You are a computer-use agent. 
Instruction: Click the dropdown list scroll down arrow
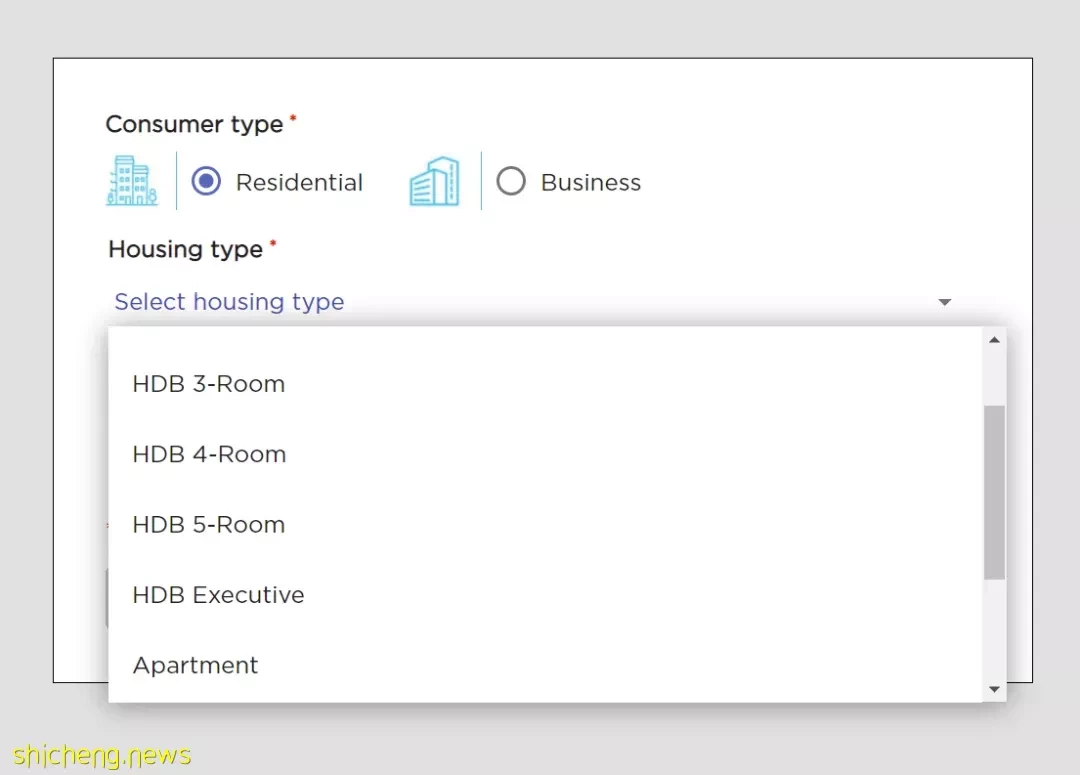click(x=994, y=689)
